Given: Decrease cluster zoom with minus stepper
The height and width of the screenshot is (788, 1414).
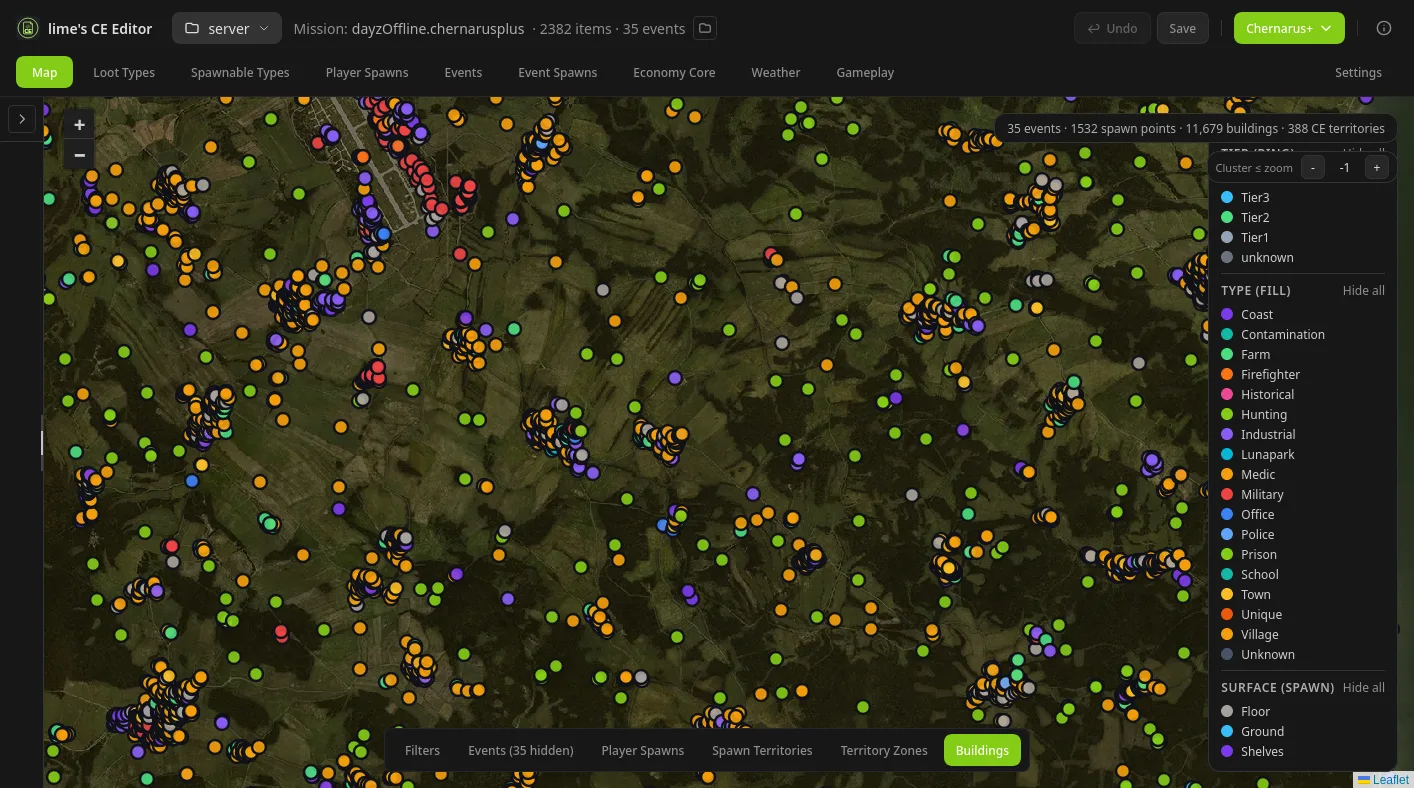Looking at the screenshot, I should click(1313, 168).
